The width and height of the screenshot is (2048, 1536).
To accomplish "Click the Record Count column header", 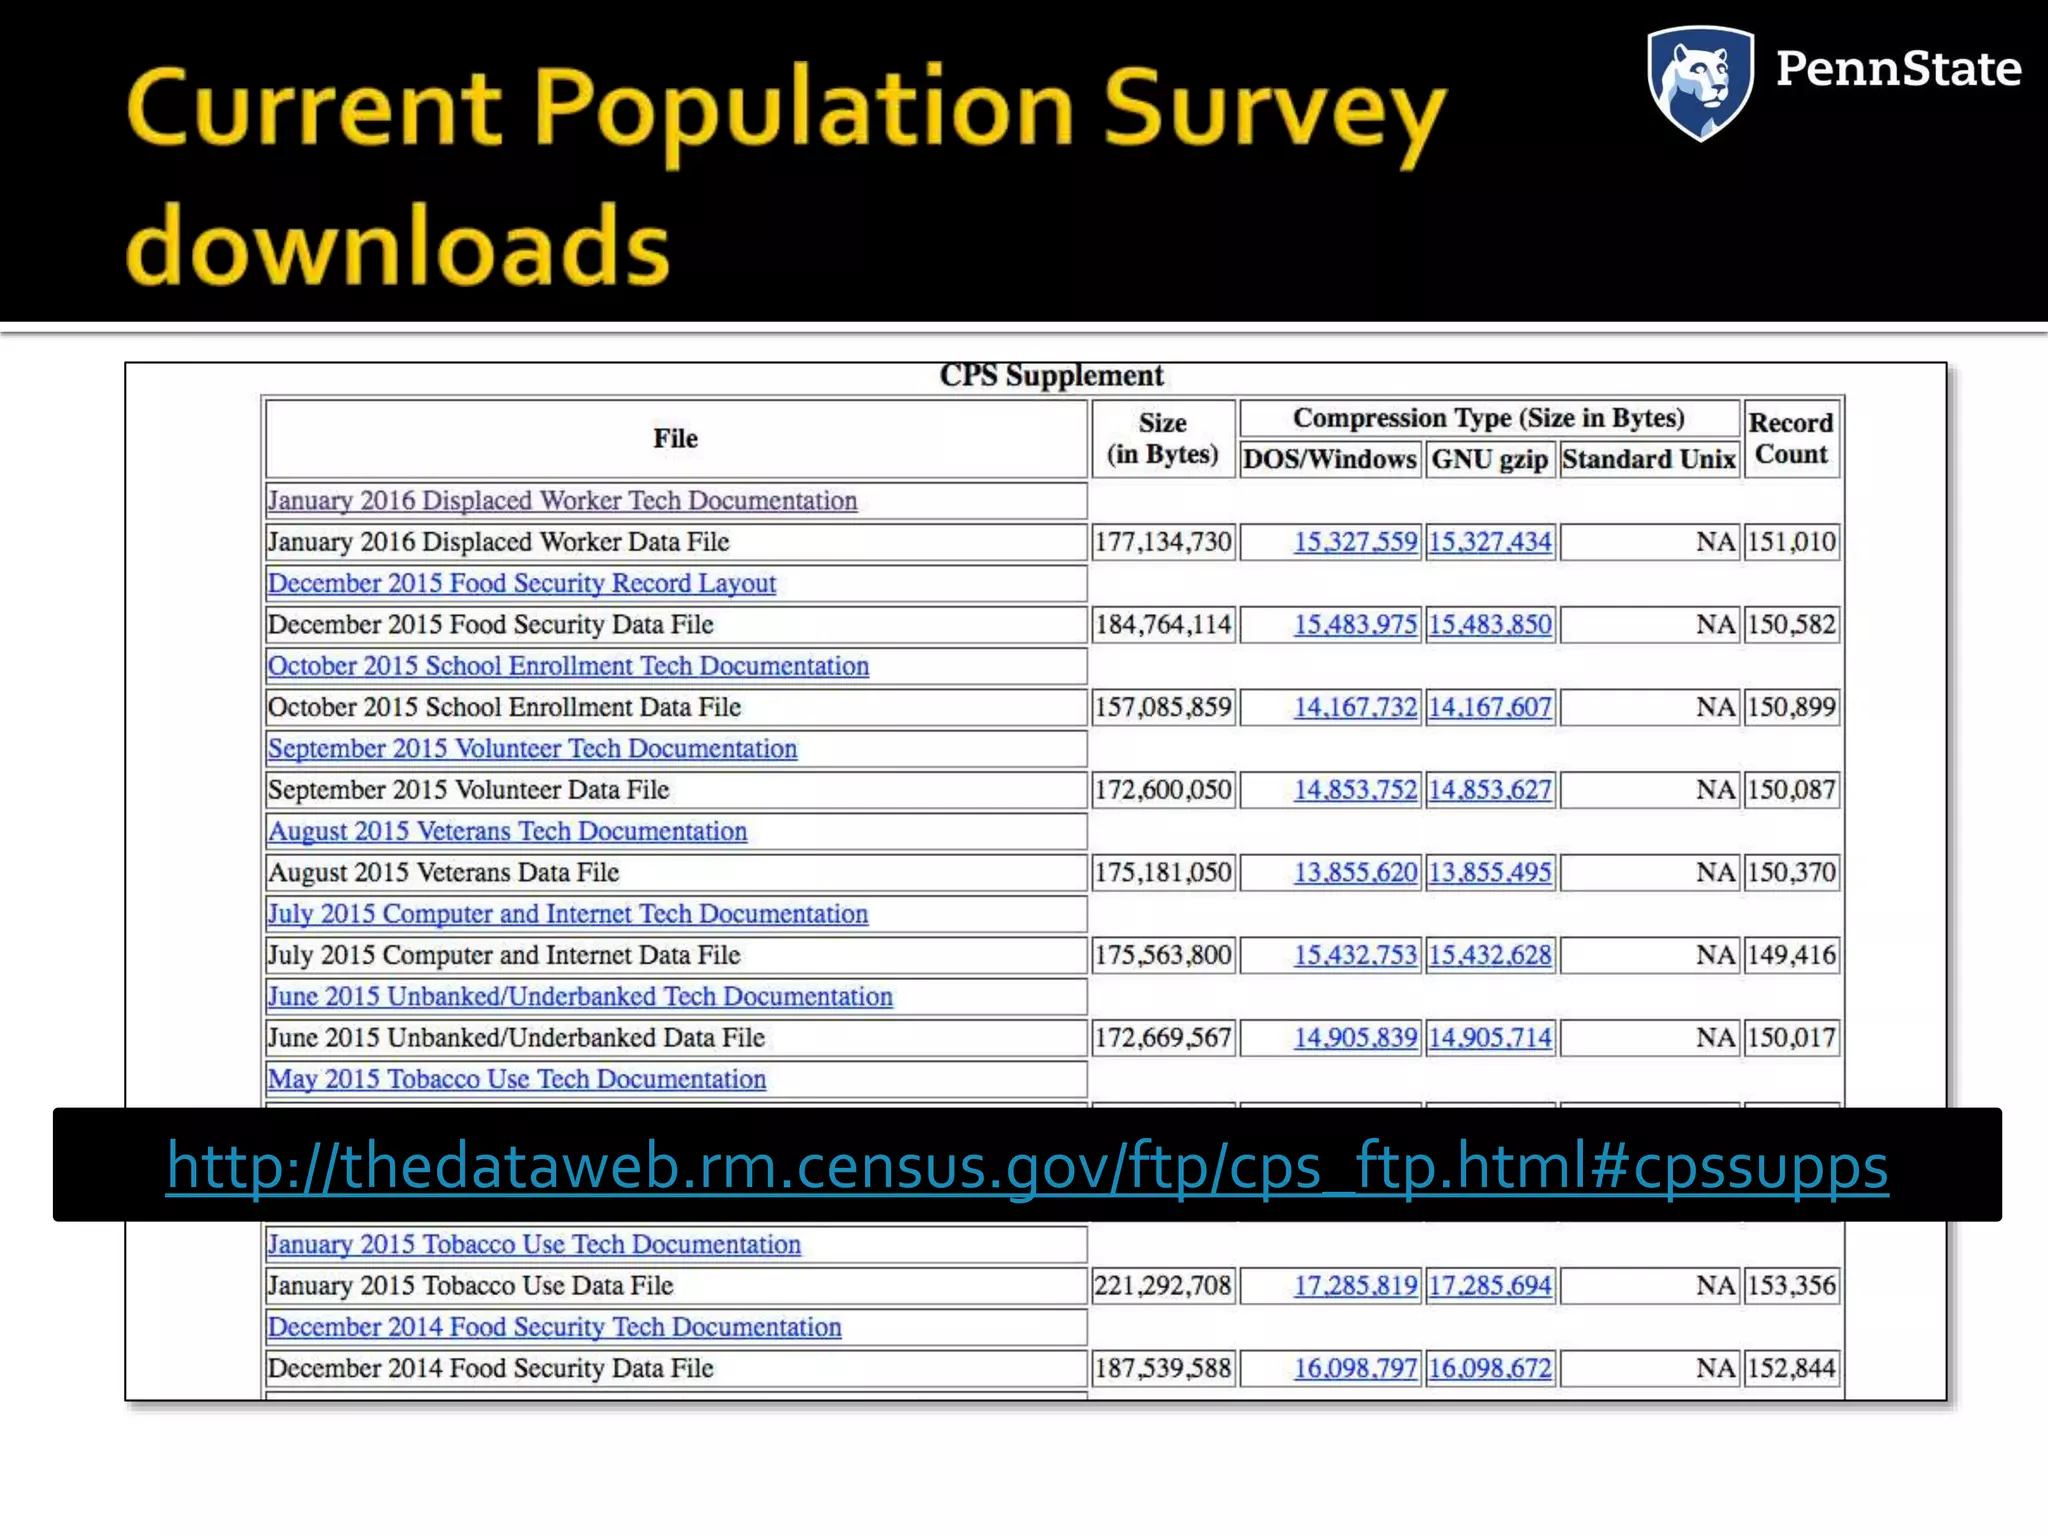I will click(x=1791, y=439).
